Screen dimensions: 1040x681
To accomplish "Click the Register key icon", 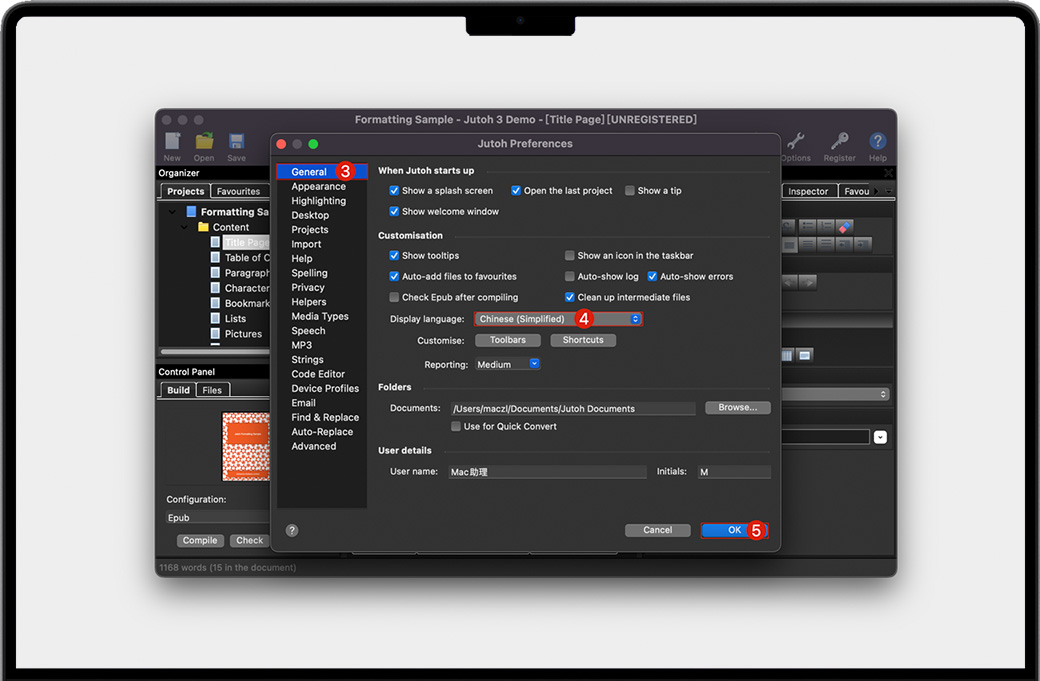I will [x=839, y=142].
